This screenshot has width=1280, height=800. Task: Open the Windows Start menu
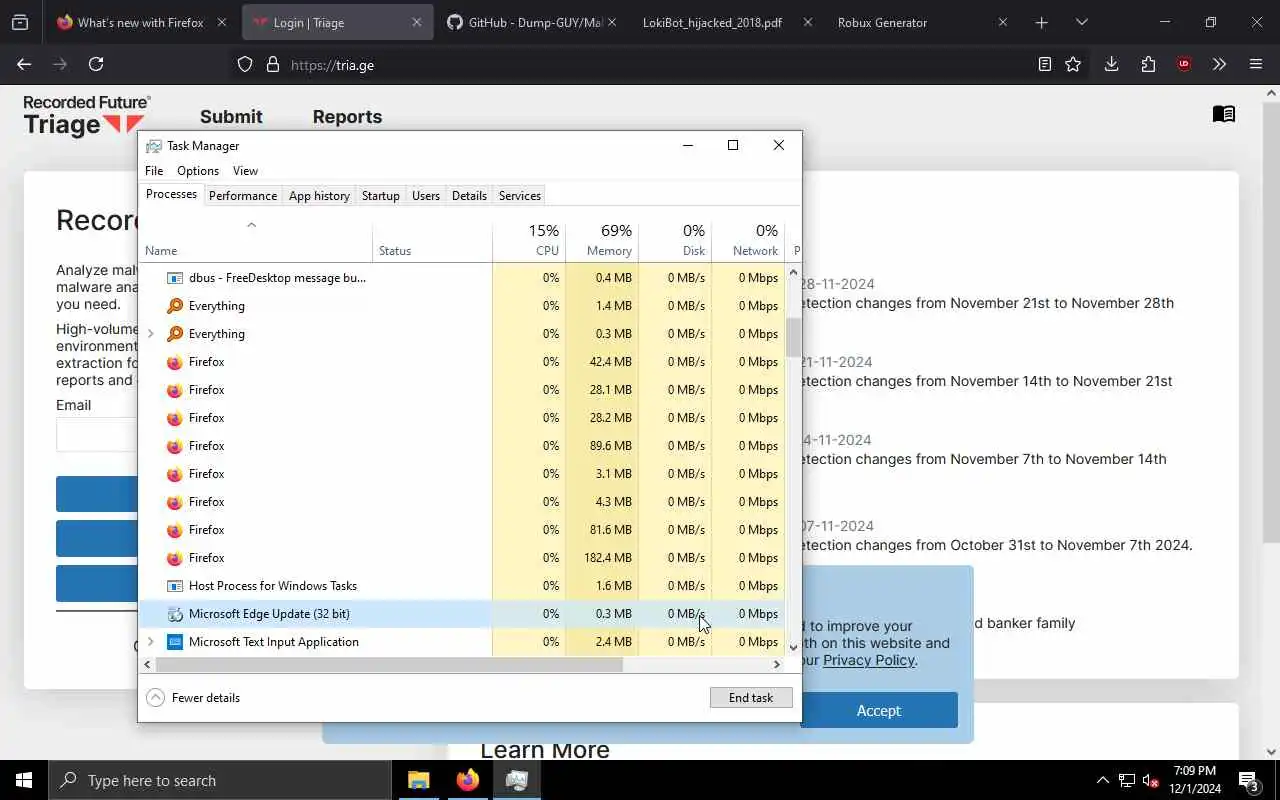(x=24, y=780)
